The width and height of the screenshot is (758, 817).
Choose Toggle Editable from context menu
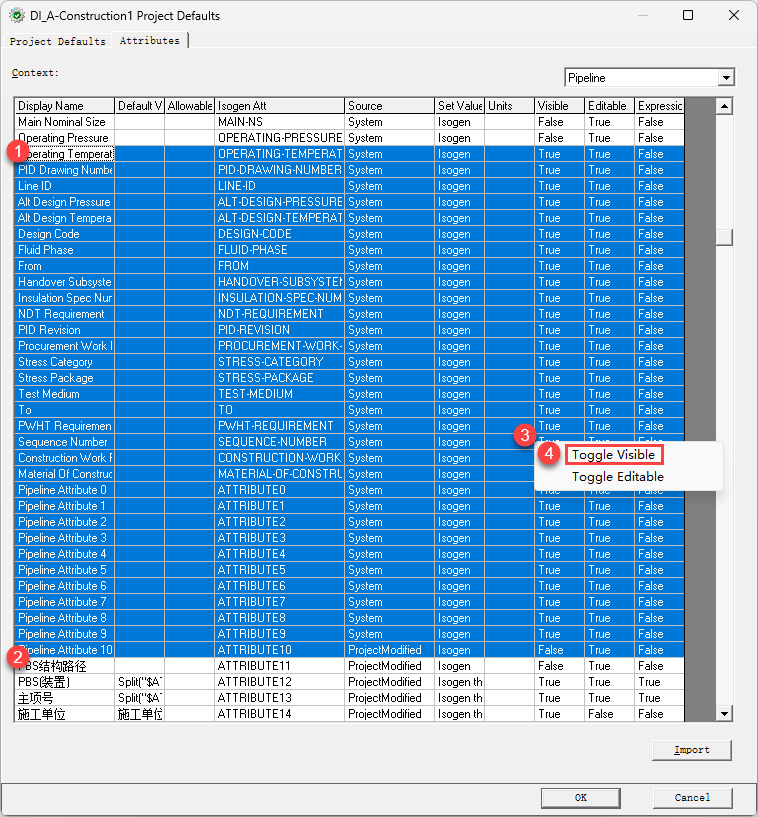pyautogui.click(x=617, y=477)
